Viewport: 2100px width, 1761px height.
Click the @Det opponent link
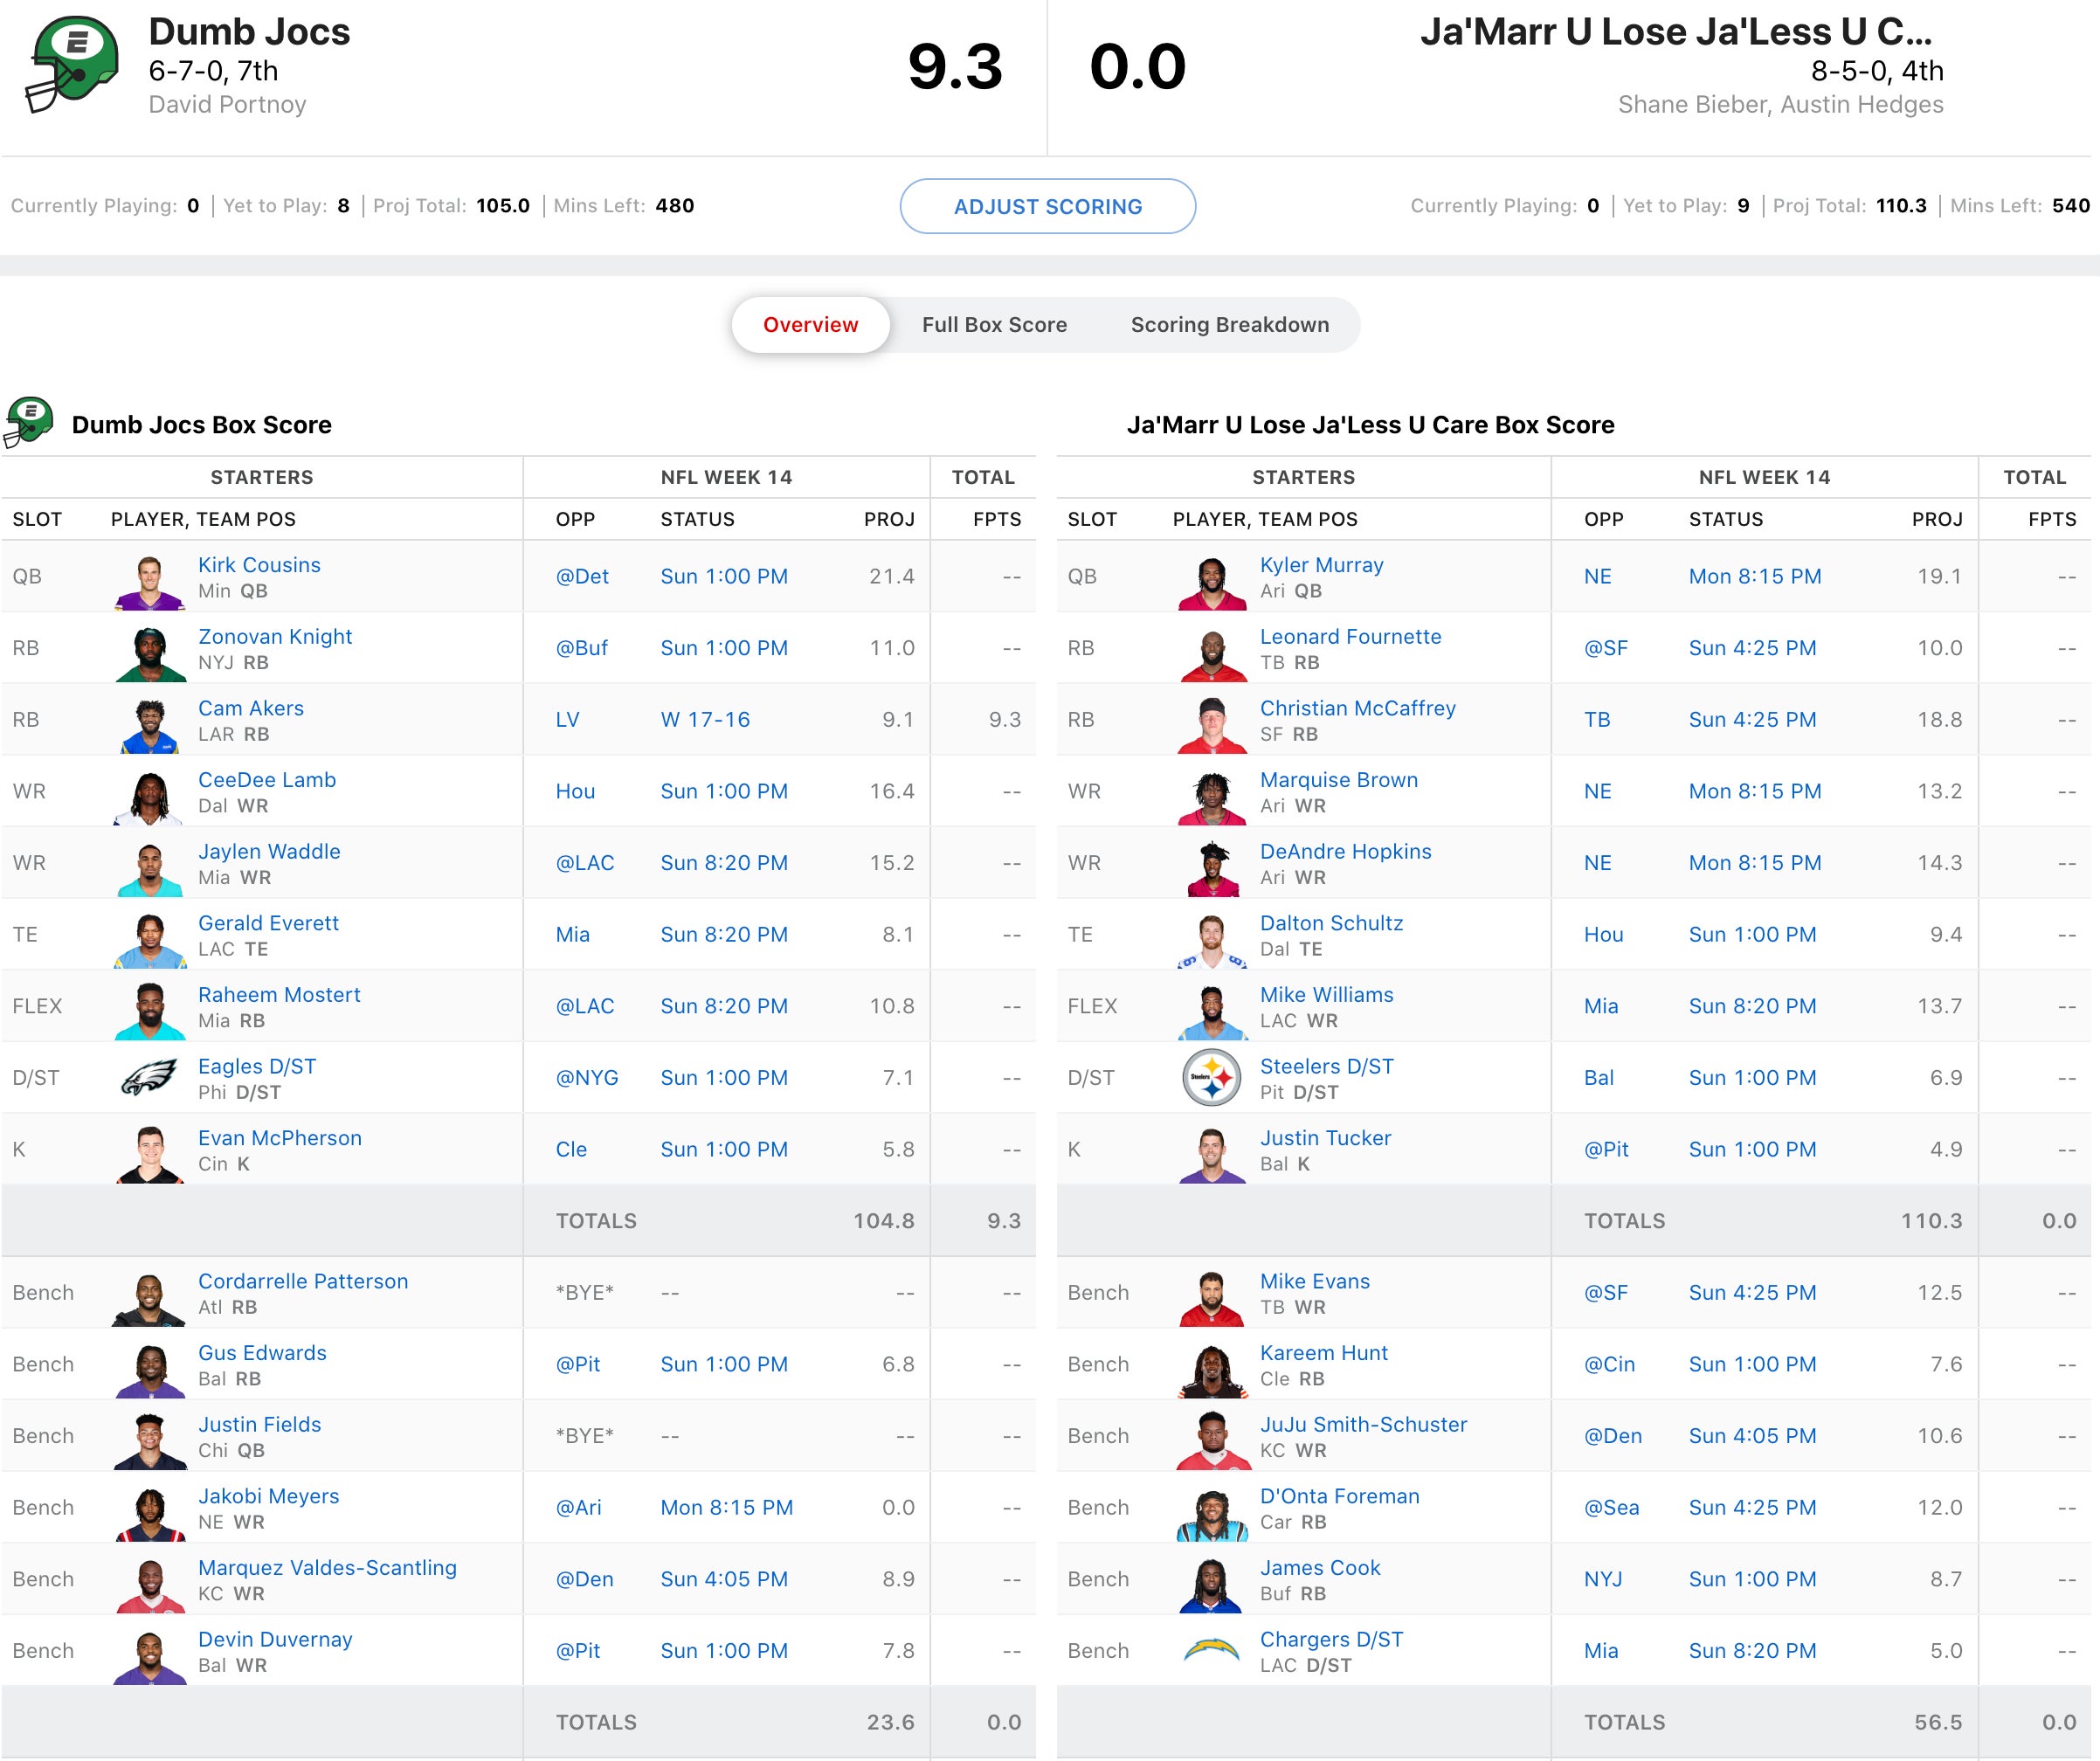(582, 576)
